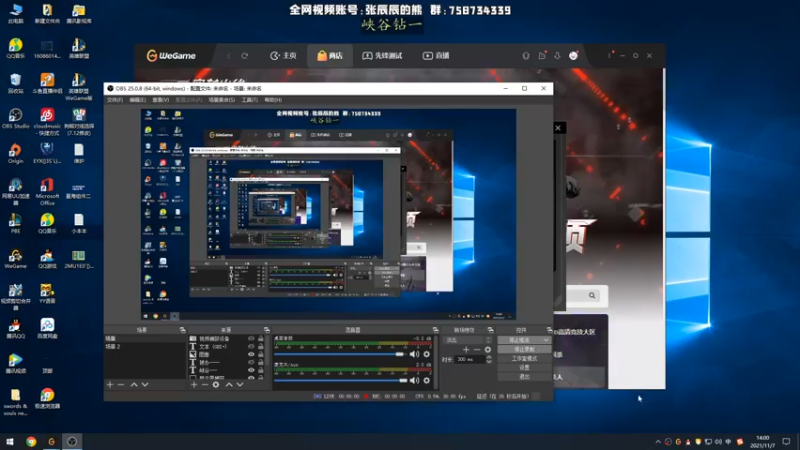800x450 pixels.
Task: Open Chrome from the taskbar
Action: coord(31,441)
